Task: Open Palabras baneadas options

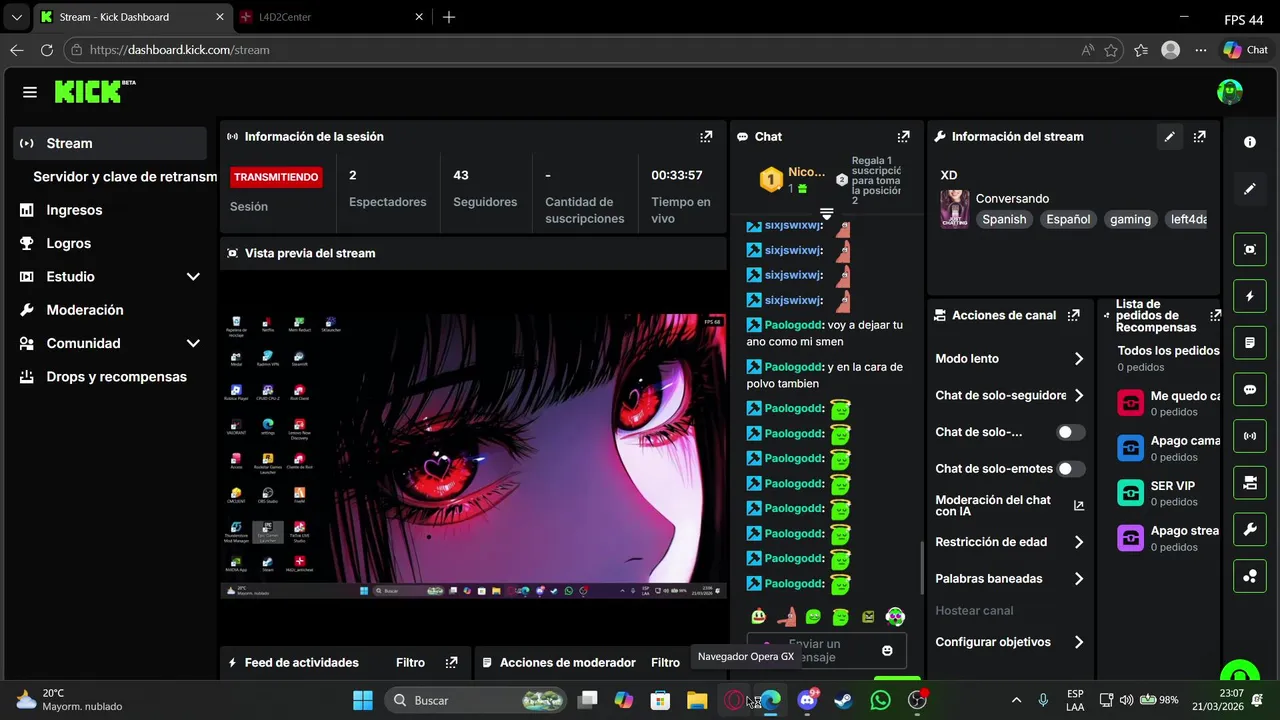Action: (x=1010, y=579)
